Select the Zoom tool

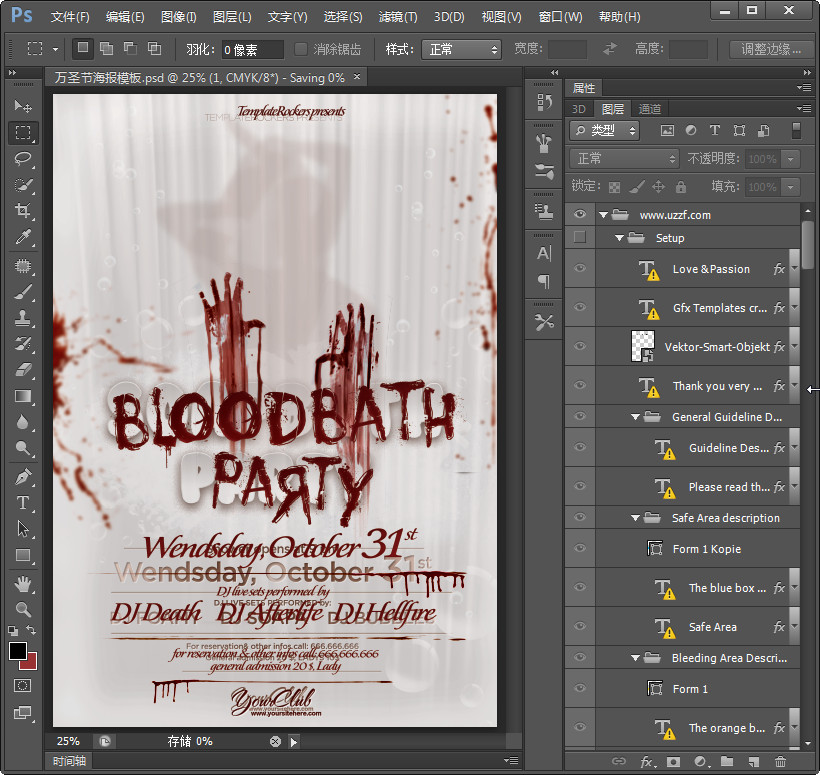pos(22,609)
